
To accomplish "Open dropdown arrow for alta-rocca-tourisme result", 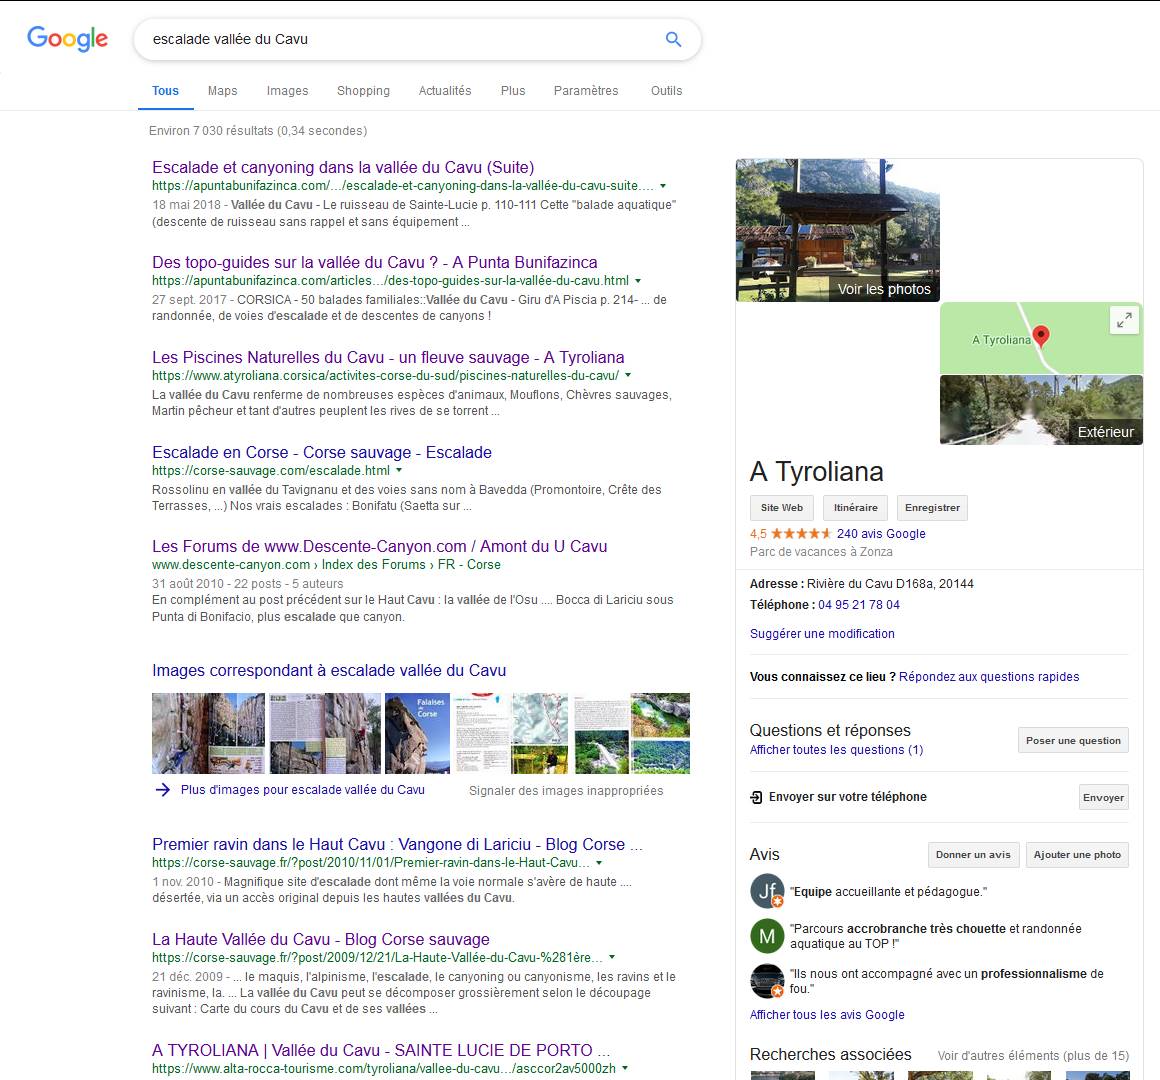I will (x=625, y=1068).
